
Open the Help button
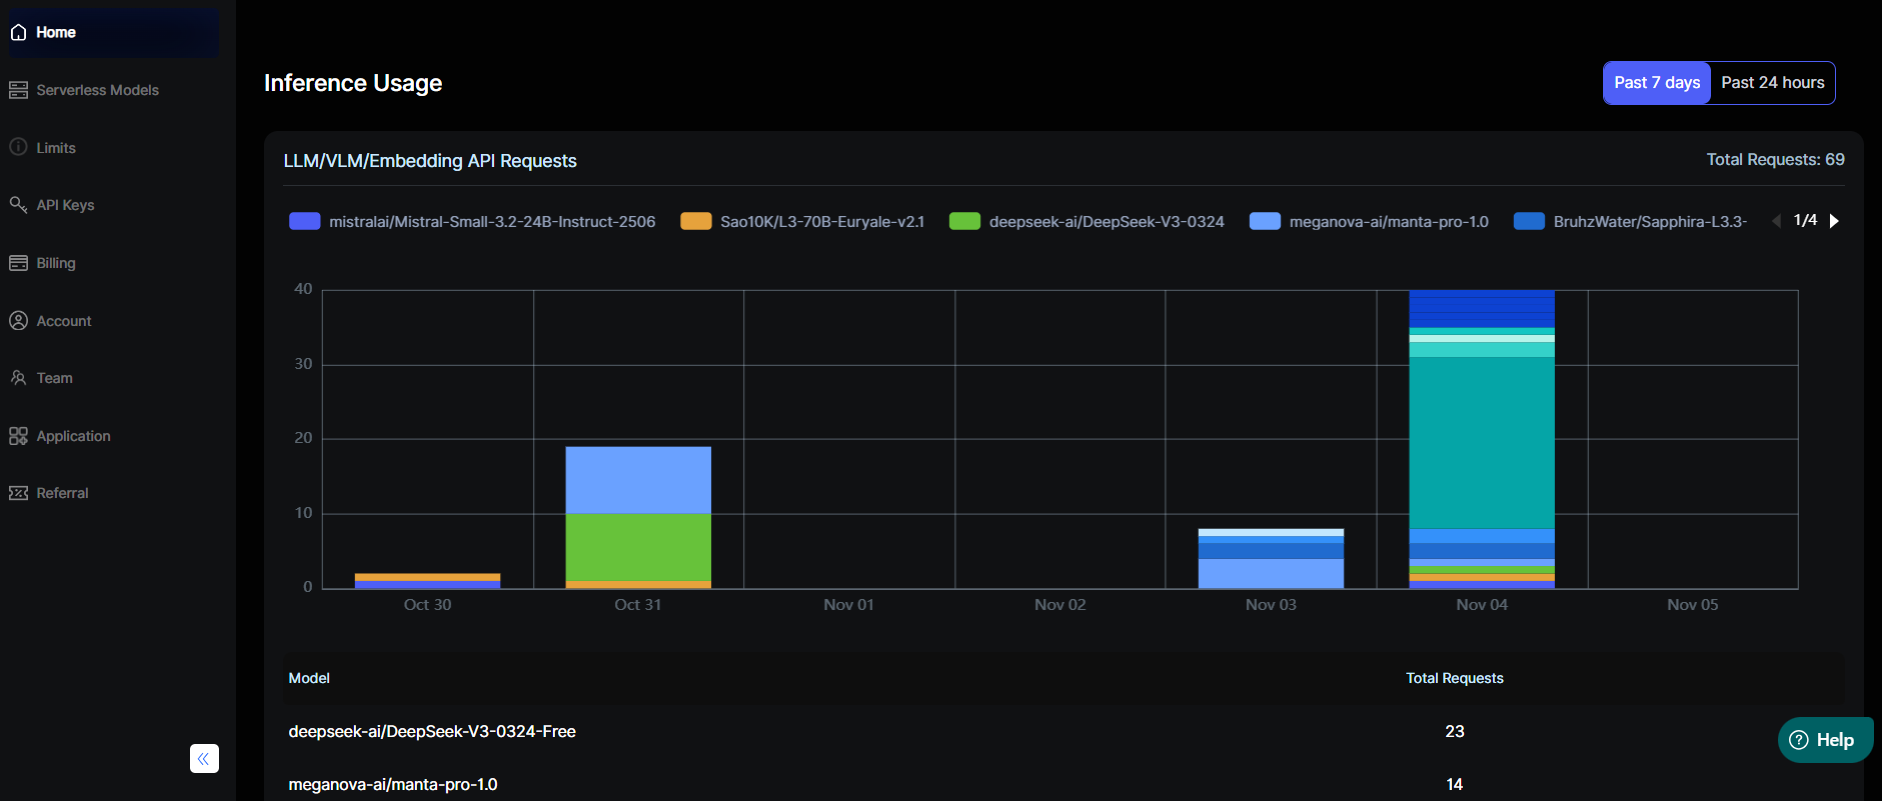click(x=1824, y=740)
